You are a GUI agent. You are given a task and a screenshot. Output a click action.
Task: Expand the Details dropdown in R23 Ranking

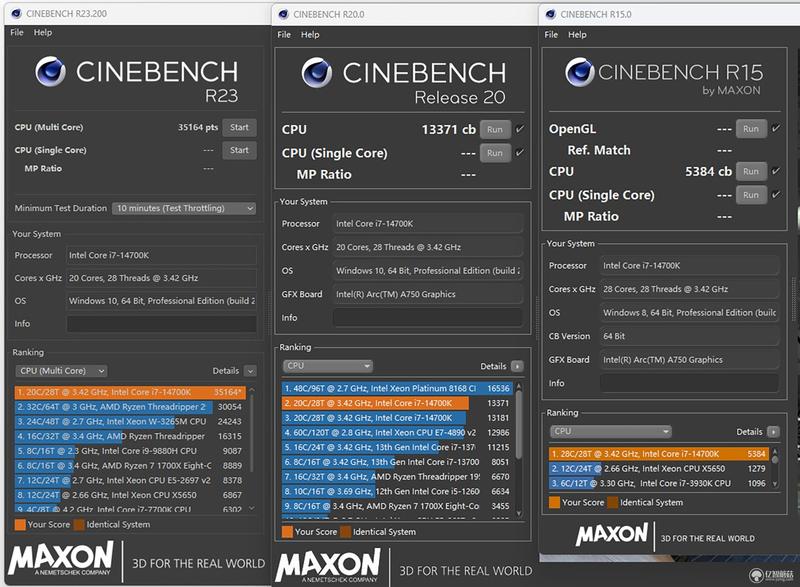click(x=250, y=371)
